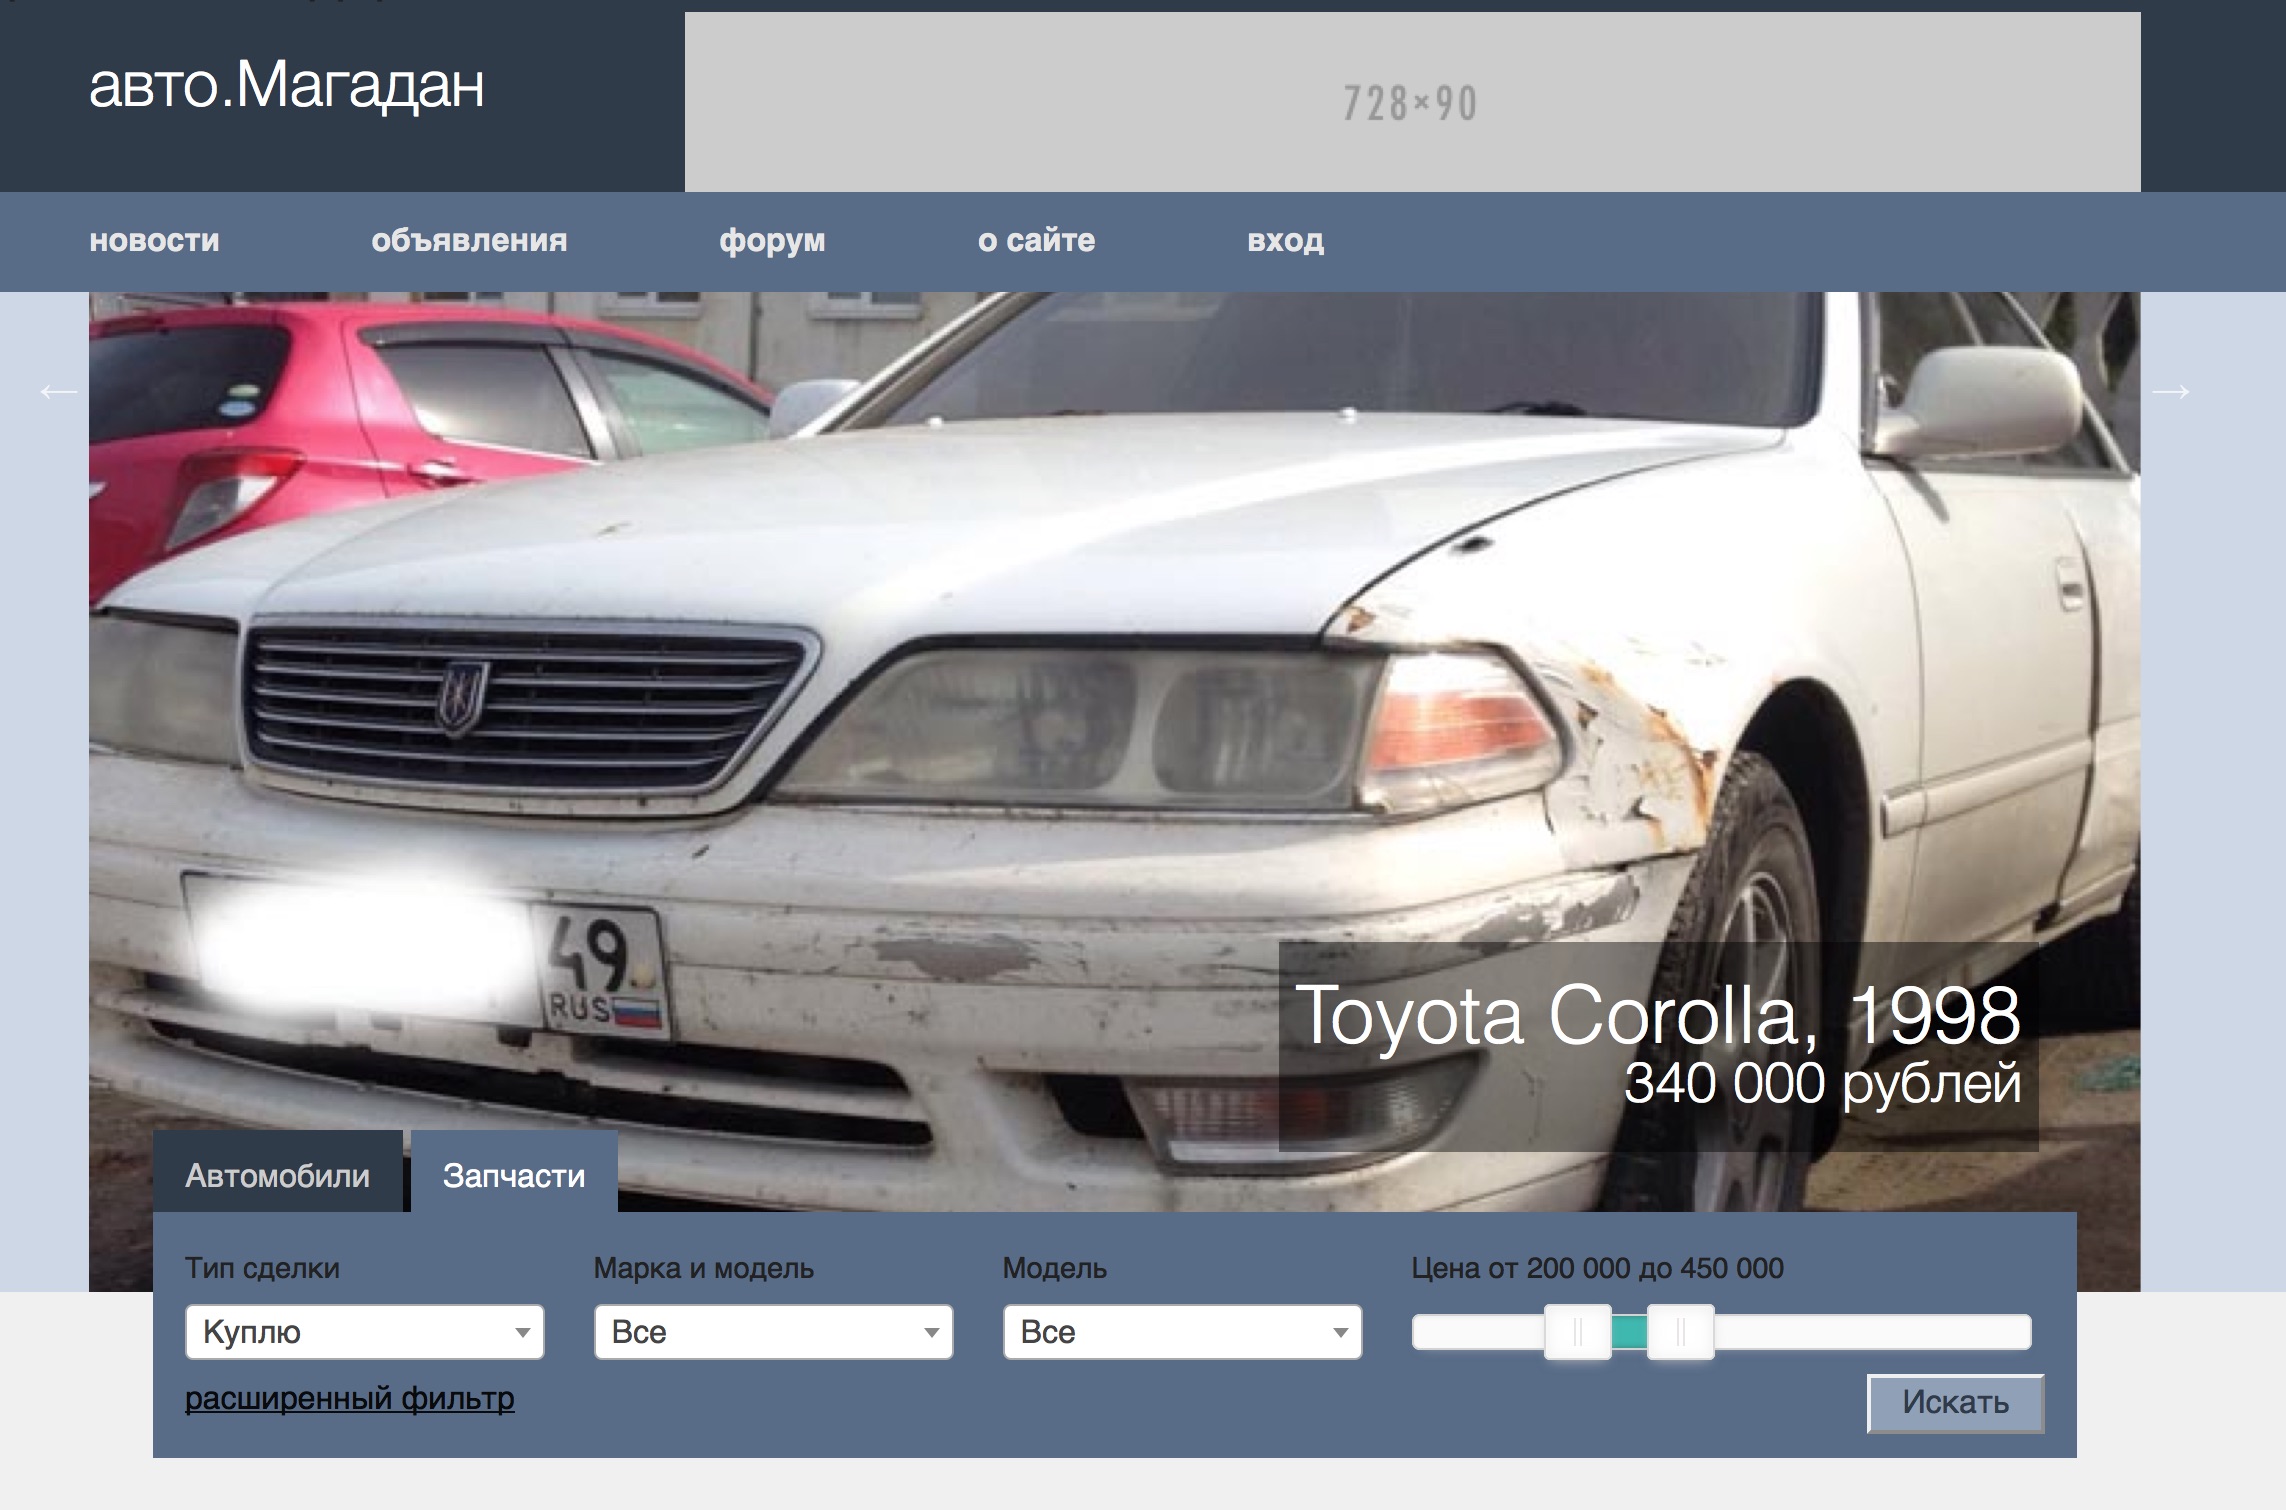Go to the объявления section

pyautogui.click(x=469, y=241)
